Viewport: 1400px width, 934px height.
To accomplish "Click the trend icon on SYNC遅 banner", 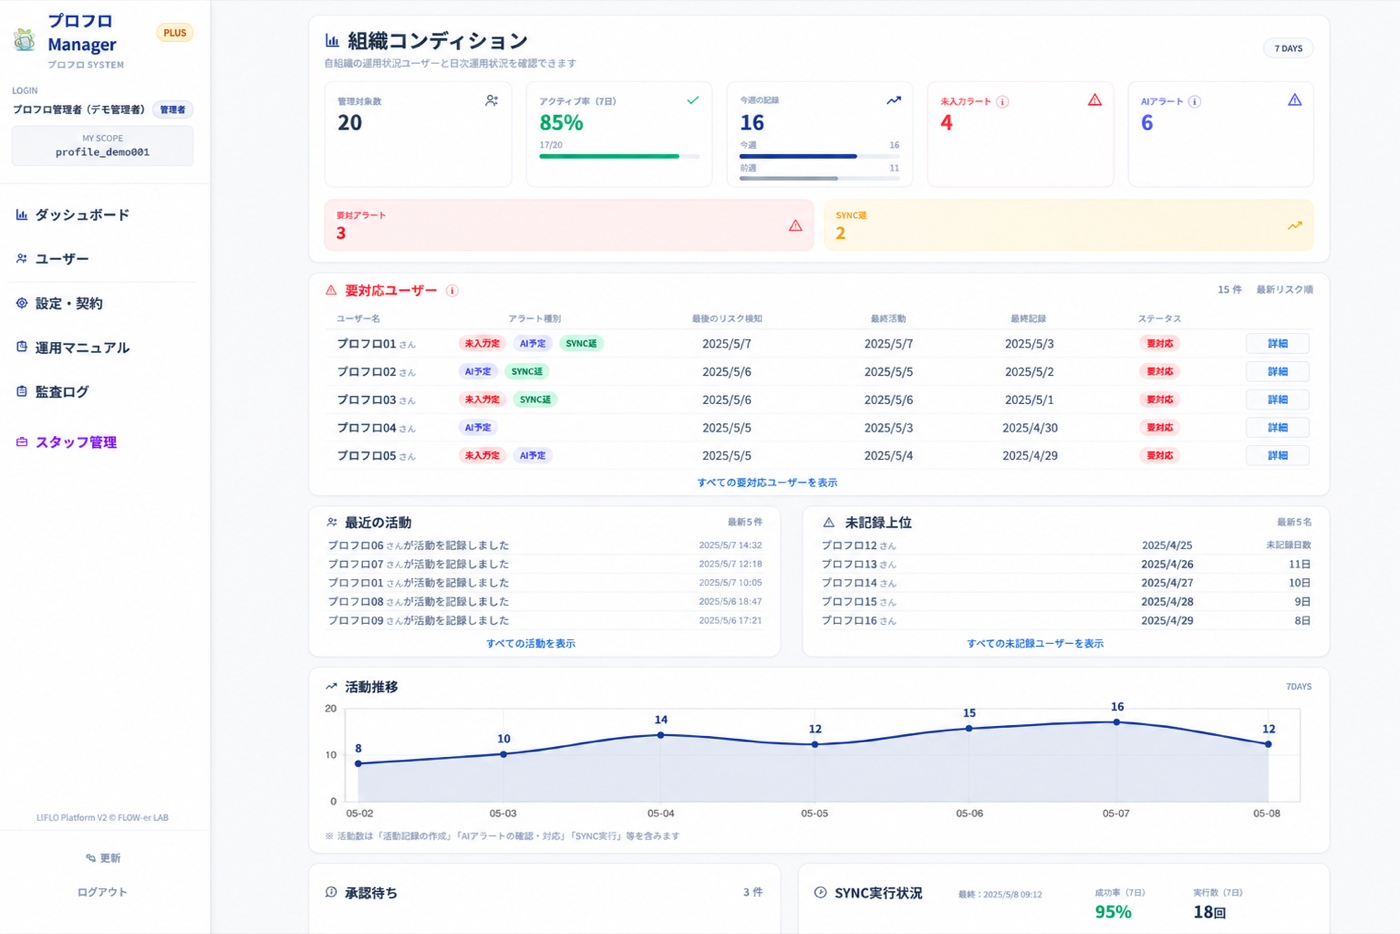I will pyautogui.click(x=1294, y=225).
